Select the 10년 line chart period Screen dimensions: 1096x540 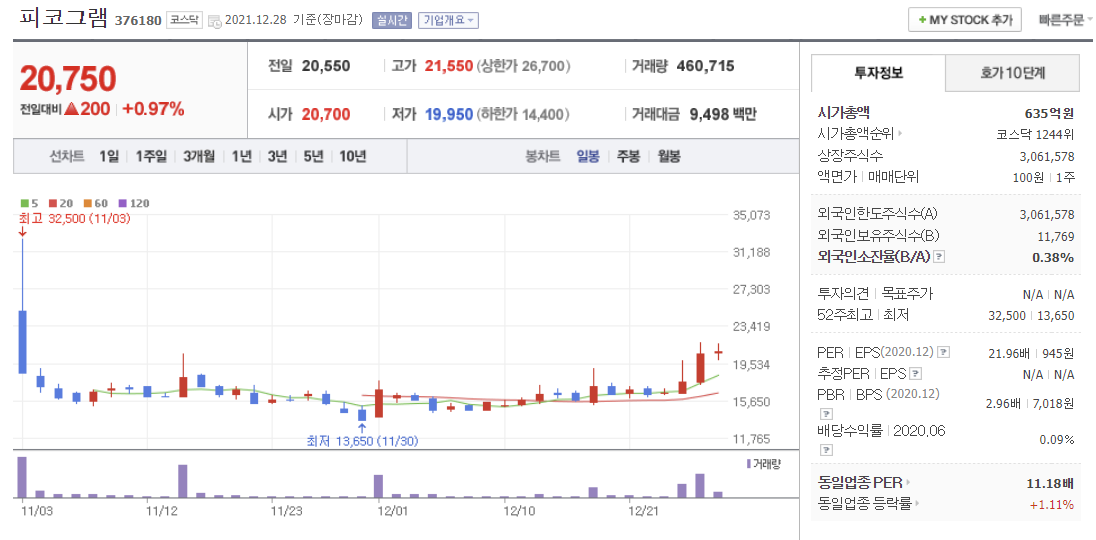pyautogui.click(x=352, y=156)
